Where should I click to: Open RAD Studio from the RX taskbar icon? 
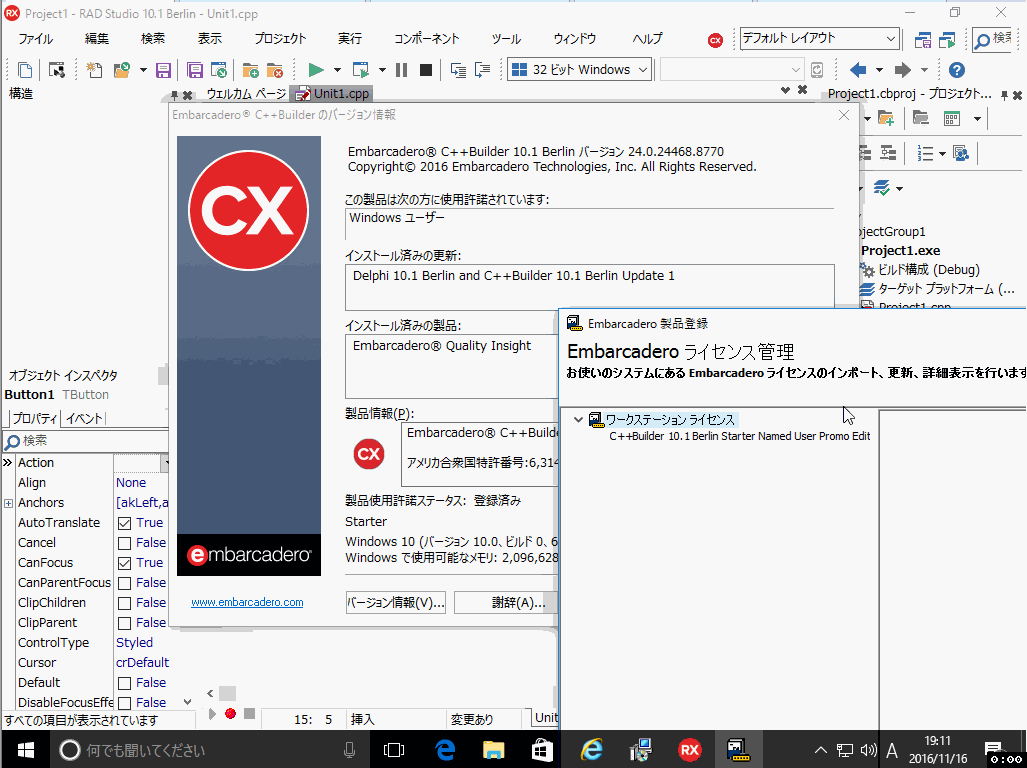pyautogui.click(x=689, y=749)
